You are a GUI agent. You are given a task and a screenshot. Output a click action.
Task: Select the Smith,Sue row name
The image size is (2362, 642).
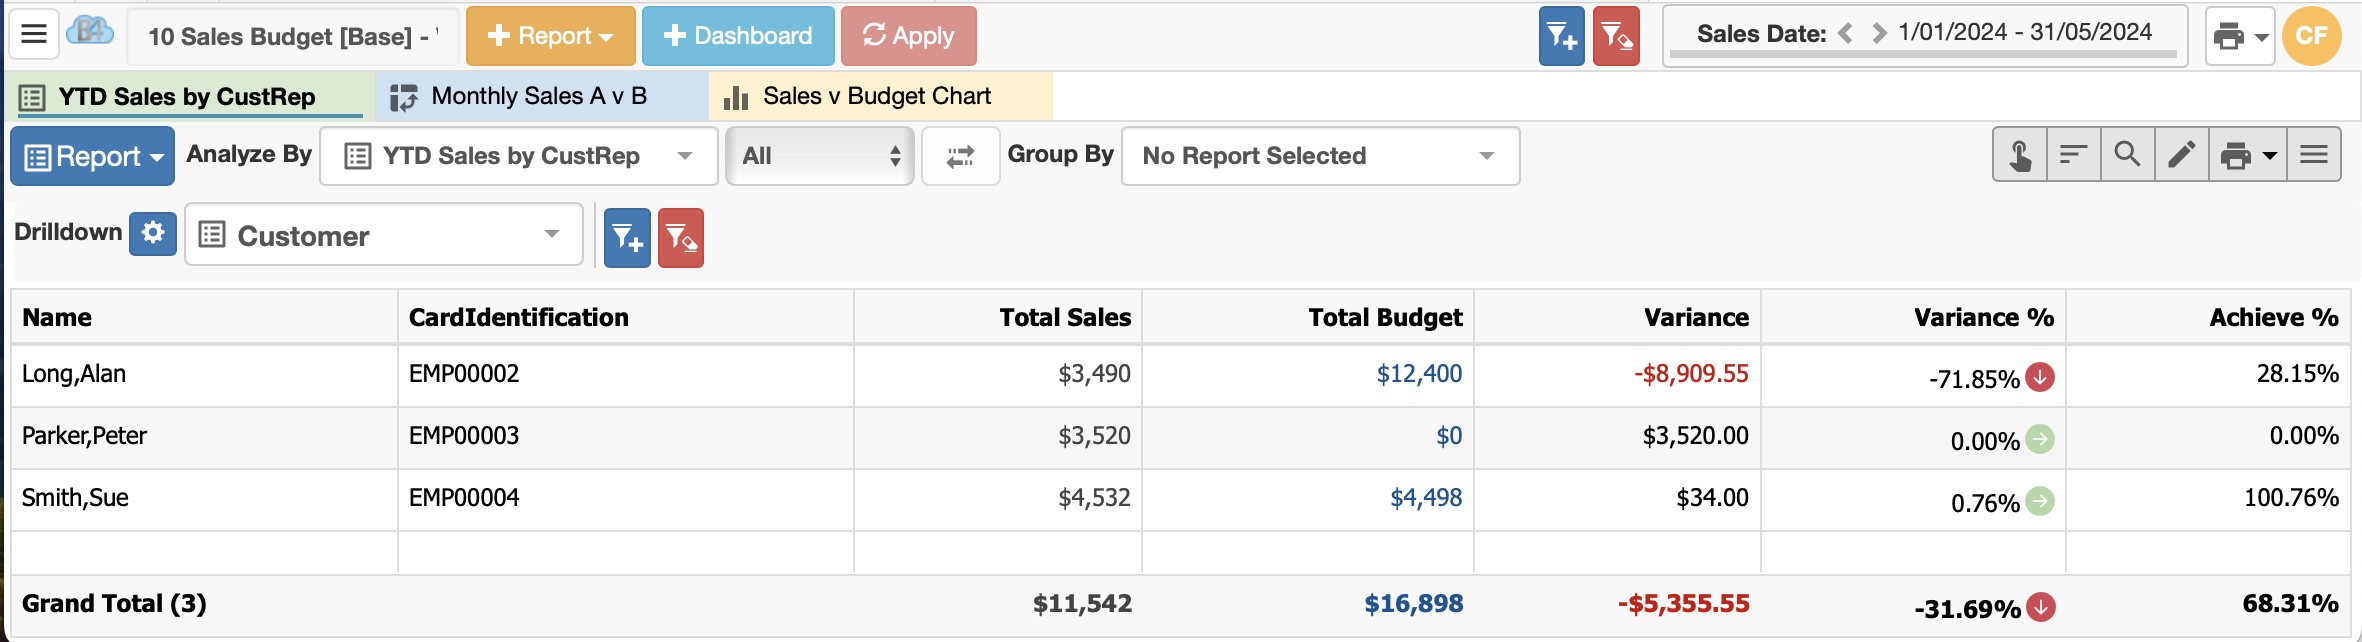click(75, 498)
